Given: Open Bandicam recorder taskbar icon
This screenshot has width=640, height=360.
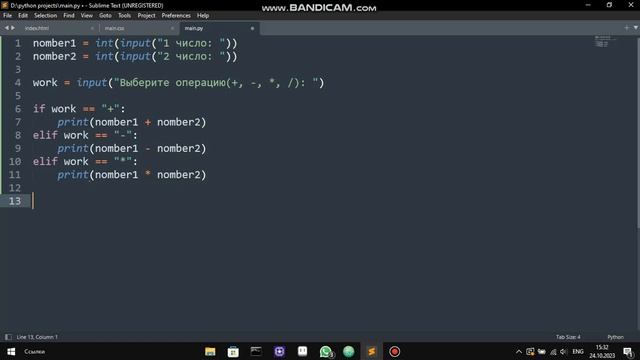Looking at the screenshot, I should point(394,351).
